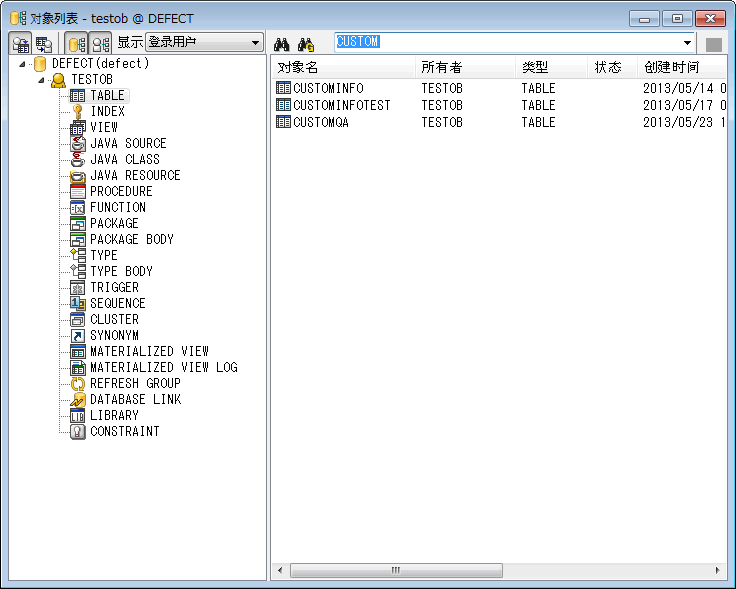Select the PROCEDURE node icon
736x589 pixels.
(x=77, y=191)
